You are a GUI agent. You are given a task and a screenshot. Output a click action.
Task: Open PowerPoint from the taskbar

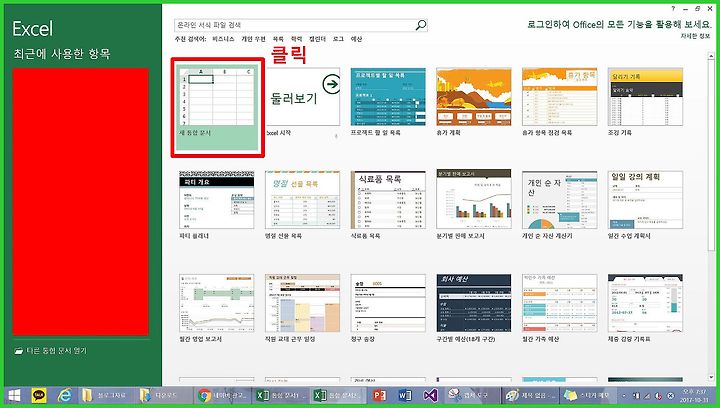click(x=379, y=395)
